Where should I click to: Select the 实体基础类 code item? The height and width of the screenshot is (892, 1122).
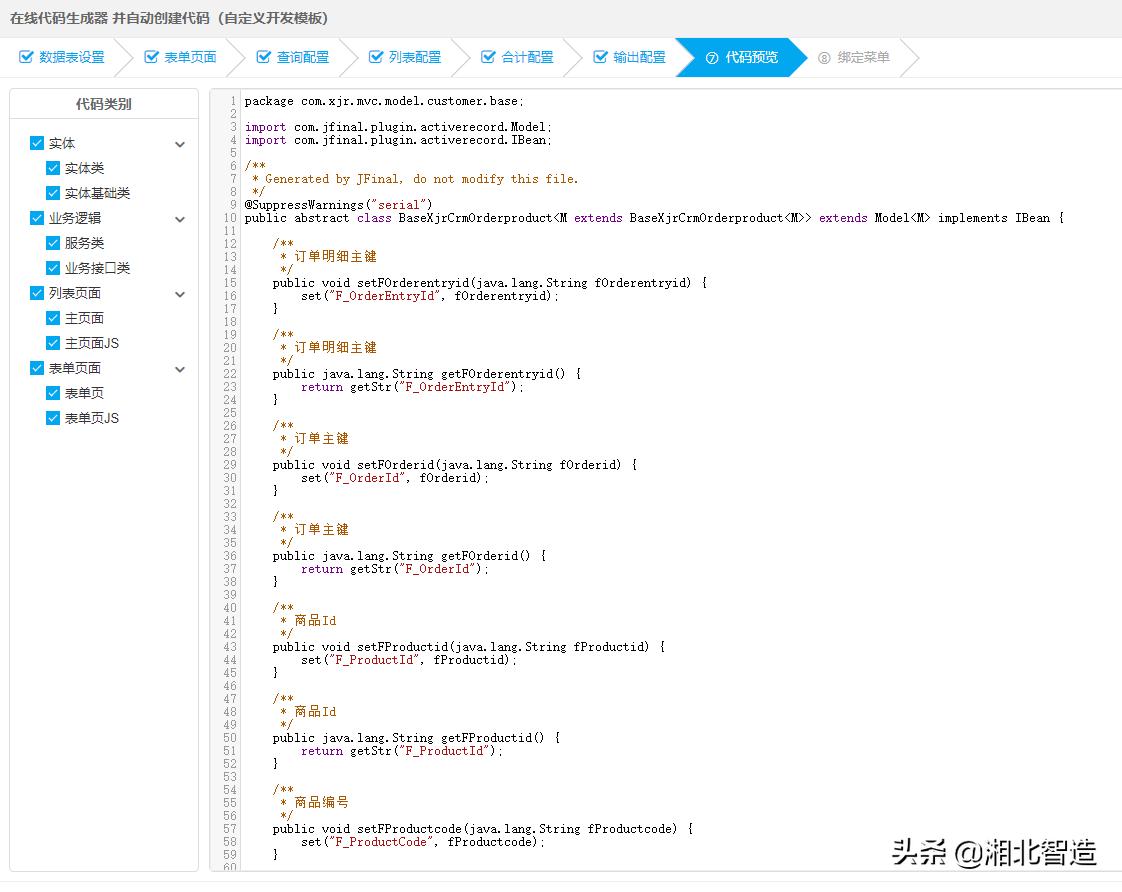[x=97, y=193]
